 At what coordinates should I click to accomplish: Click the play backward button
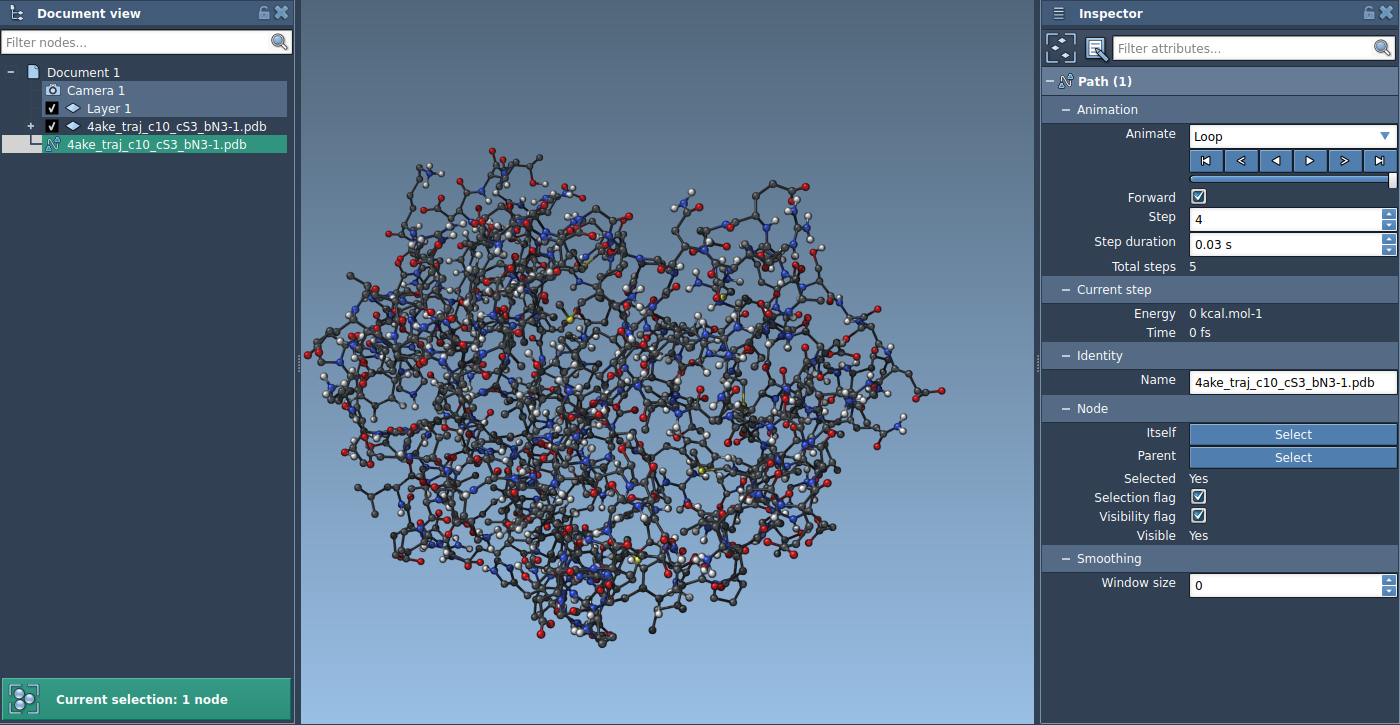point(1275,161)
